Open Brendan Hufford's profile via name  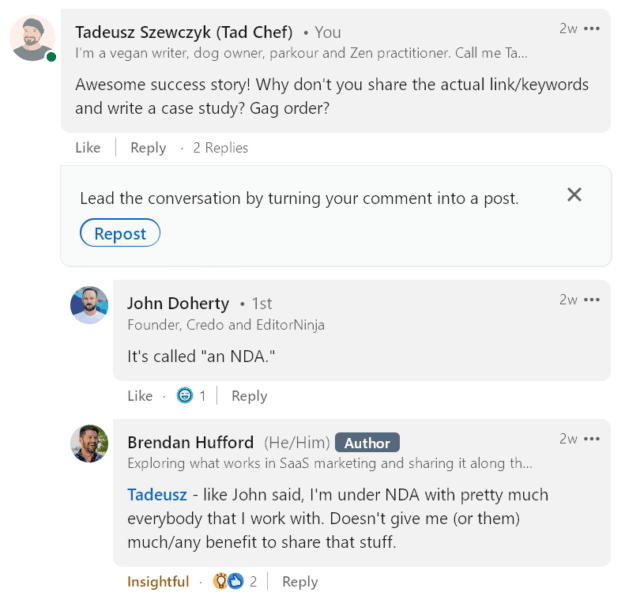[x=191, y=442]
